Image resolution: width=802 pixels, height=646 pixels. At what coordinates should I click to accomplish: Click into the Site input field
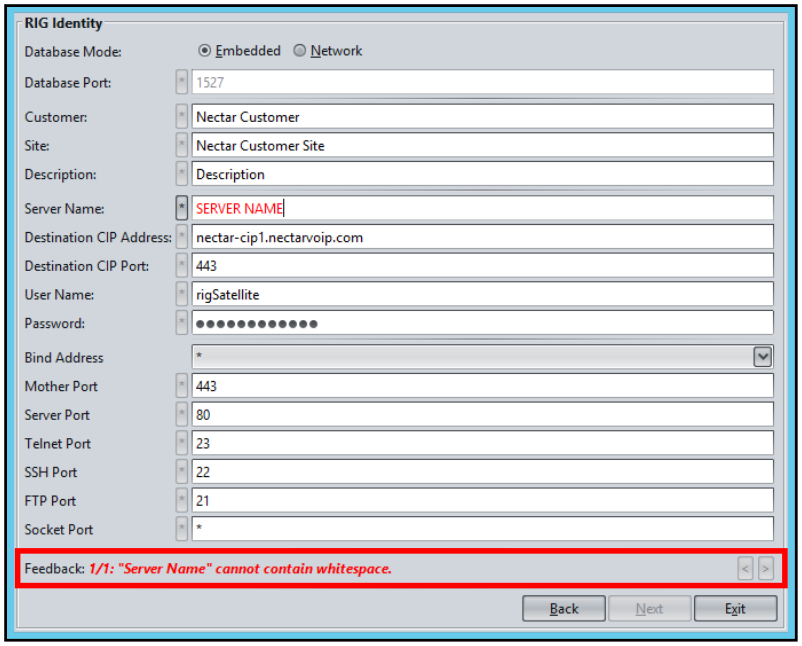click(482, 145)
